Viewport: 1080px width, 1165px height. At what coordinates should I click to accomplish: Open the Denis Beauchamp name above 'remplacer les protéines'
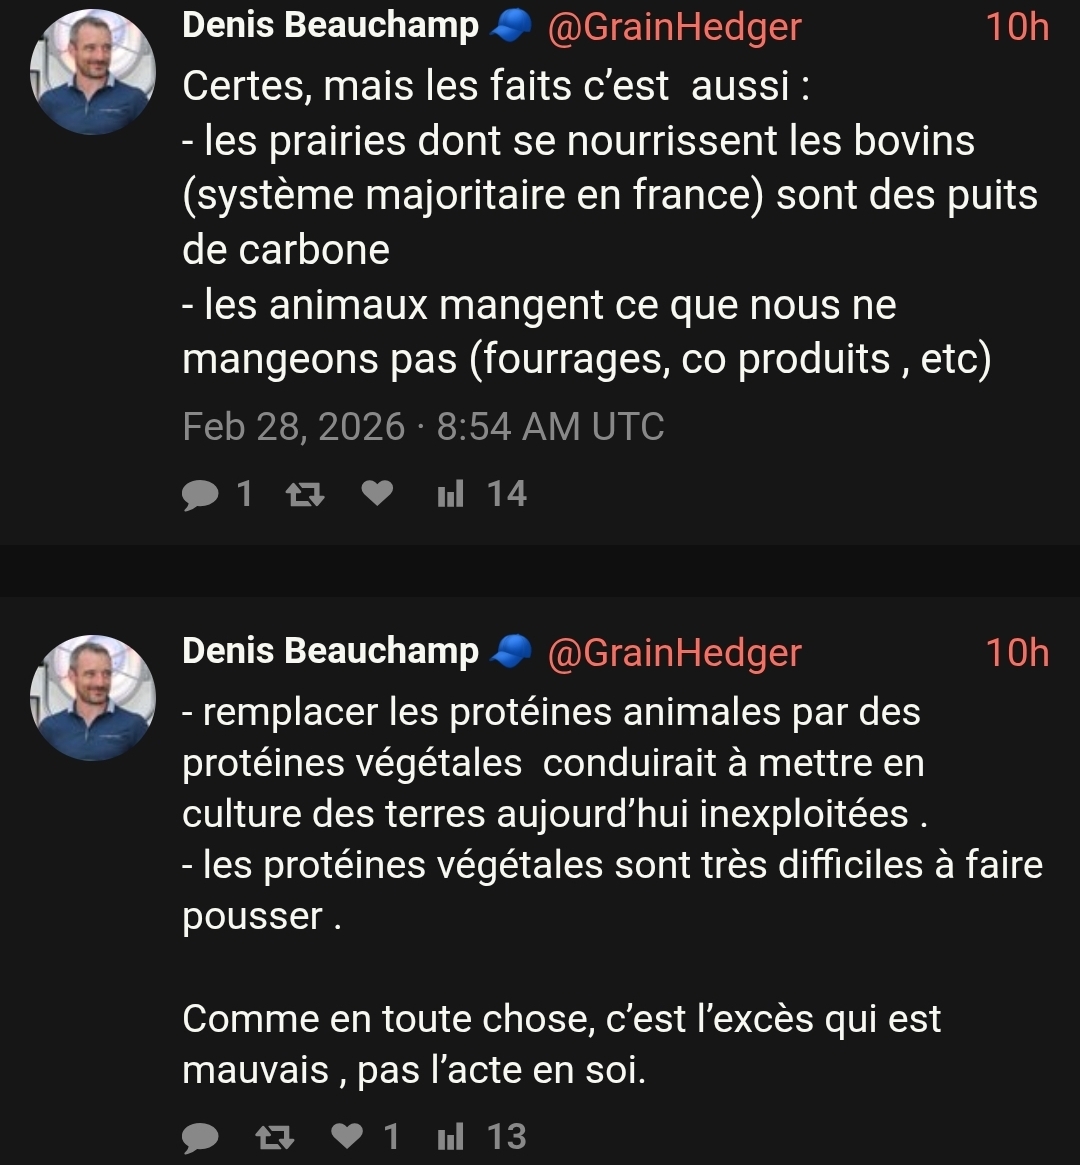point(331,651)
